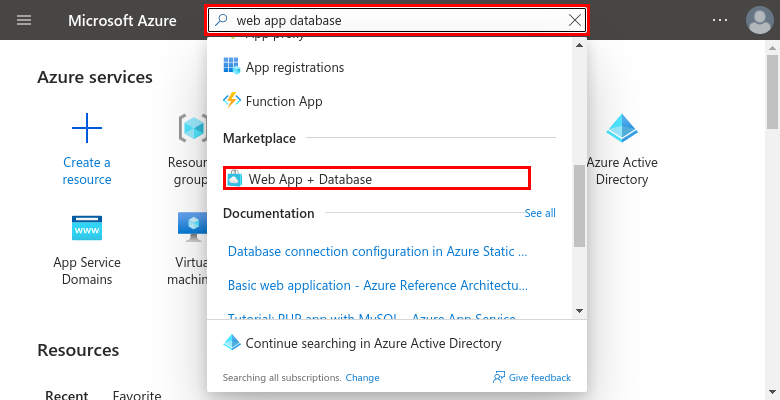Viewport: 780px width, 400px height.
Task: Open Database connection configuration documentation link
Action: click(x=378, y=250)
